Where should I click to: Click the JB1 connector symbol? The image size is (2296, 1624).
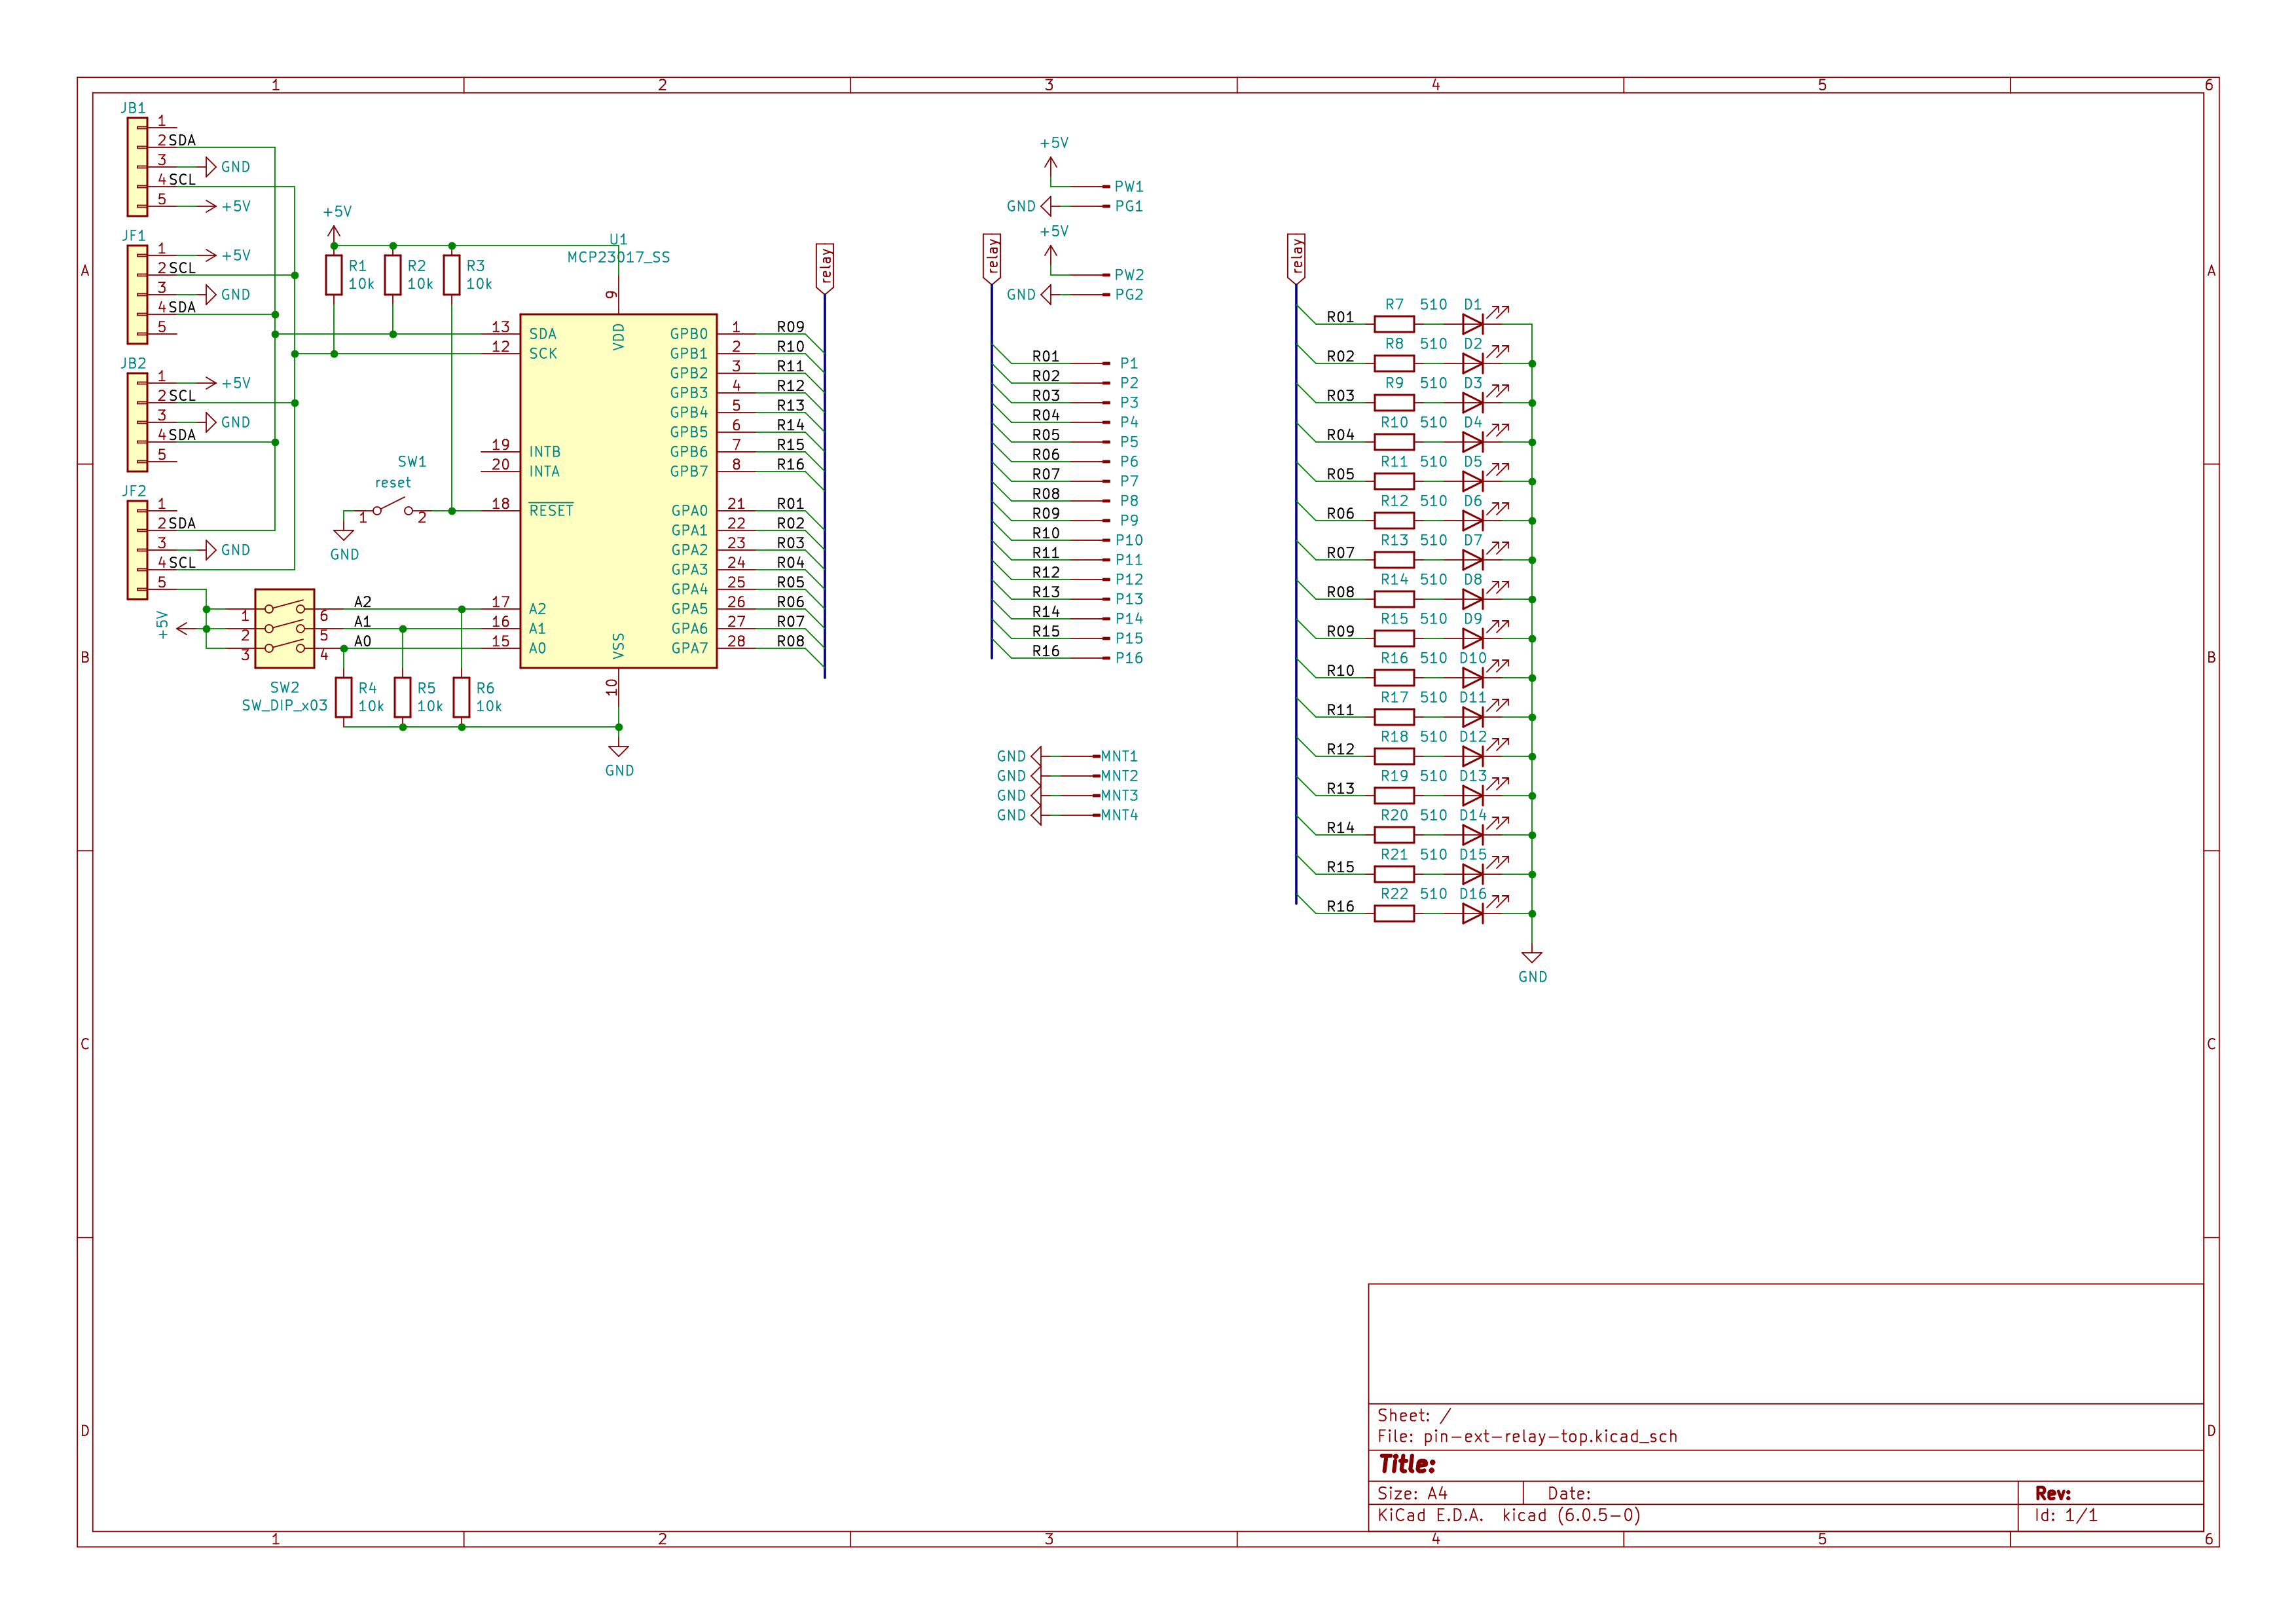(137, 167)
